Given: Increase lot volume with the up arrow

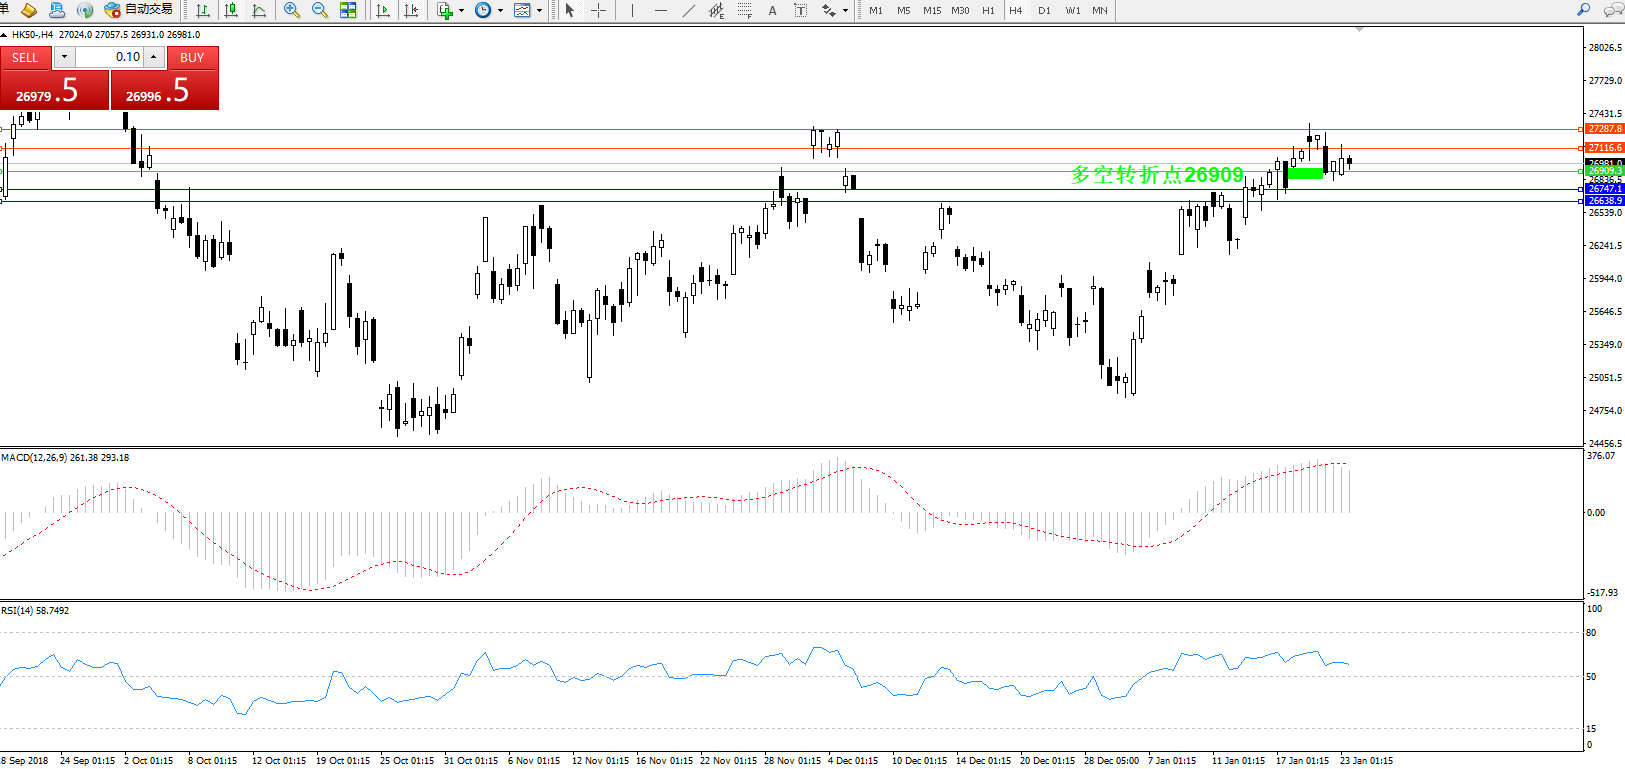Looking at the screenshot, I should click(x=154, y=57).
